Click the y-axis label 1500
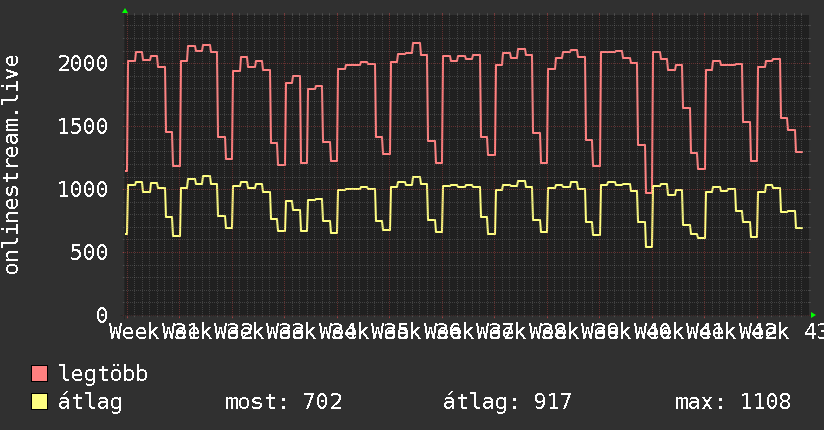 pos(83,127)
